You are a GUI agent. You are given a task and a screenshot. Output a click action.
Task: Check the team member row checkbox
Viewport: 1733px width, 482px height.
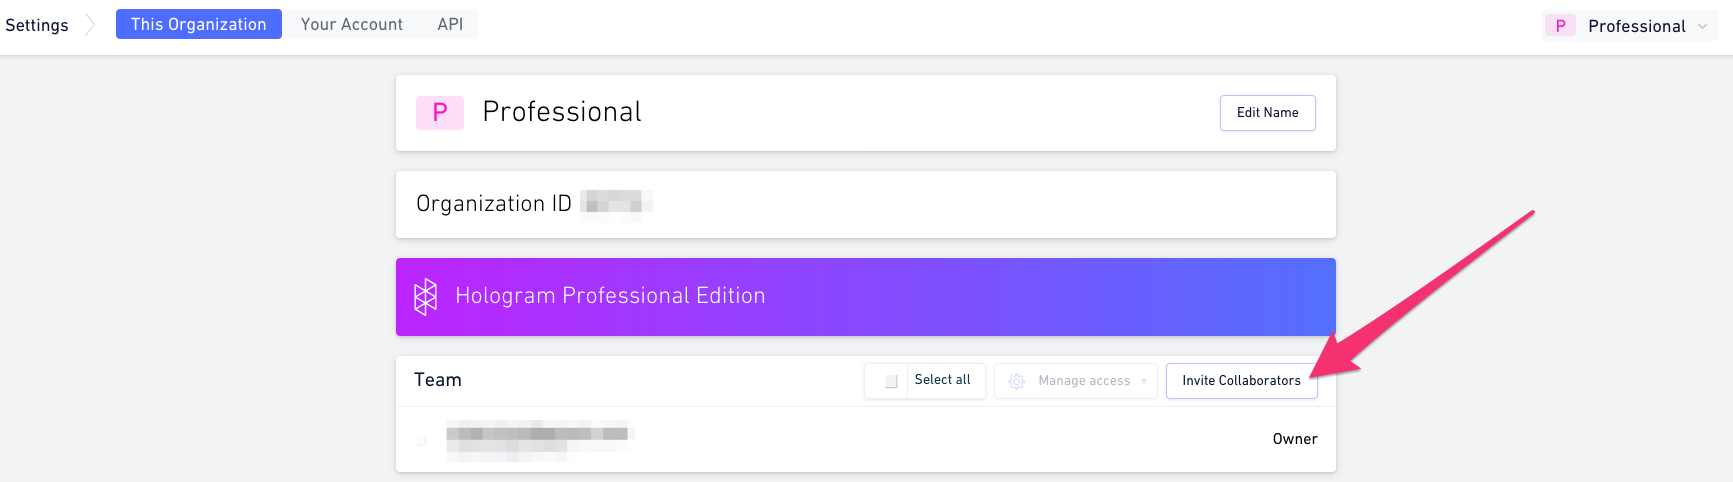pos(422,440)
